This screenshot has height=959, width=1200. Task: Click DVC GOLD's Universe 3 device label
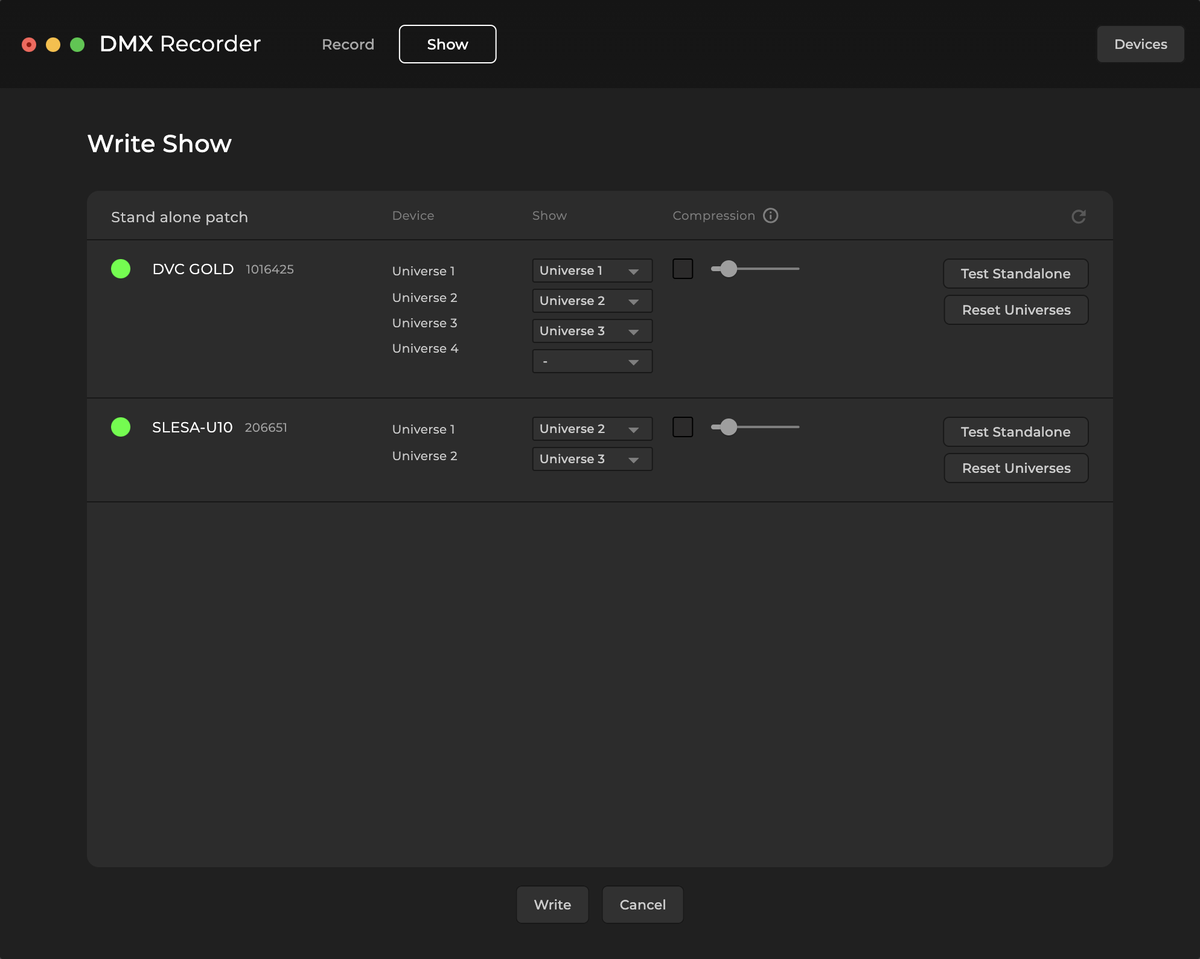pyautogui.click(x=425, y=323)
